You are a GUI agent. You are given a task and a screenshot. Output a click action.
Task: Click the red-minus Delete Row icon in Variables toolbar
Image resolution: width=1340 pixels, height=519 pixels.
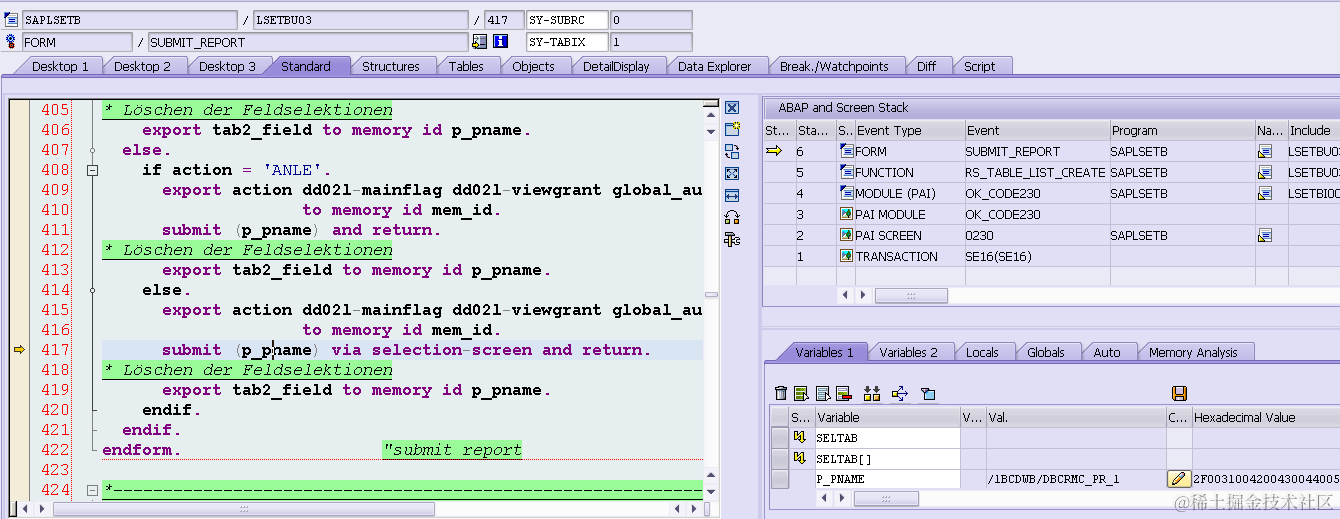[843, 393]
